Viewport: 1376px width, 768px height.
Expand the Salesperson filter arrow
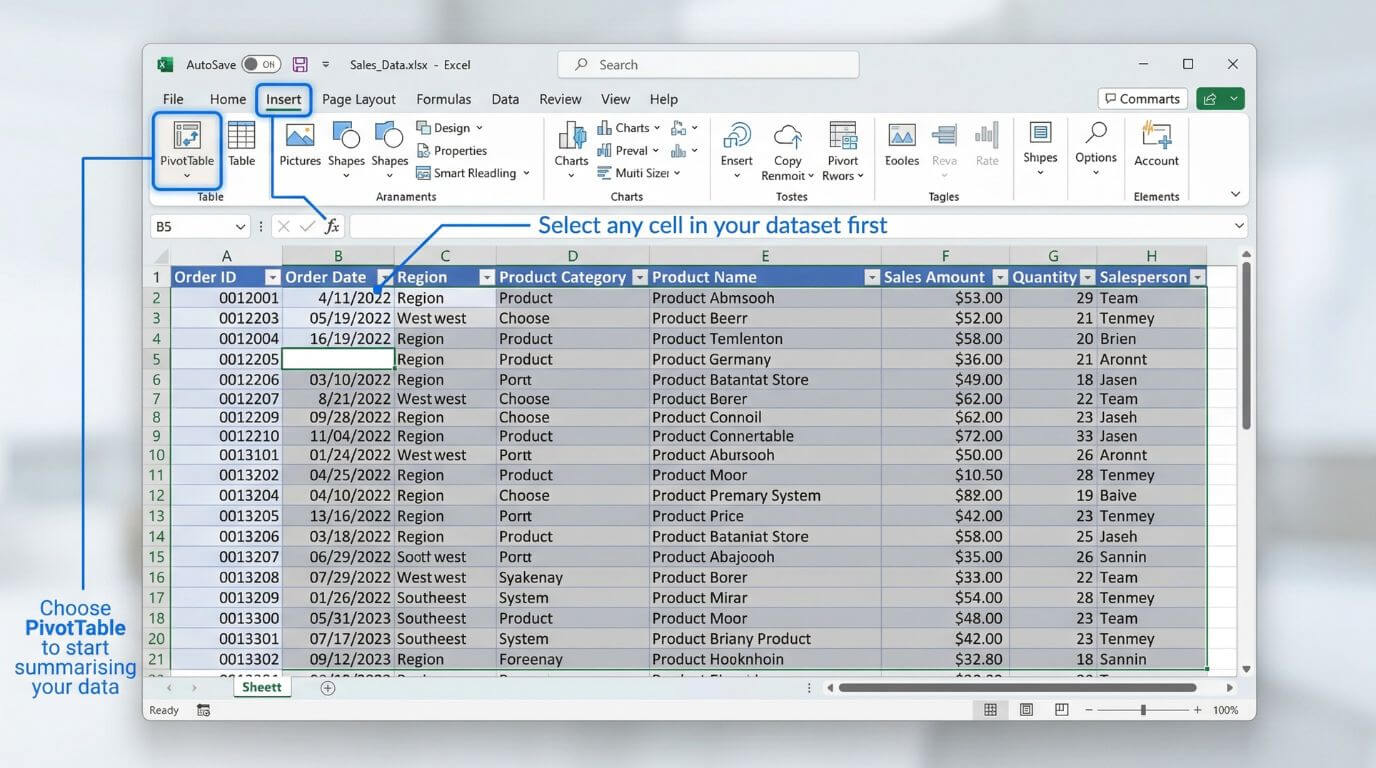pyautogui.click(x=1197, y=277)
